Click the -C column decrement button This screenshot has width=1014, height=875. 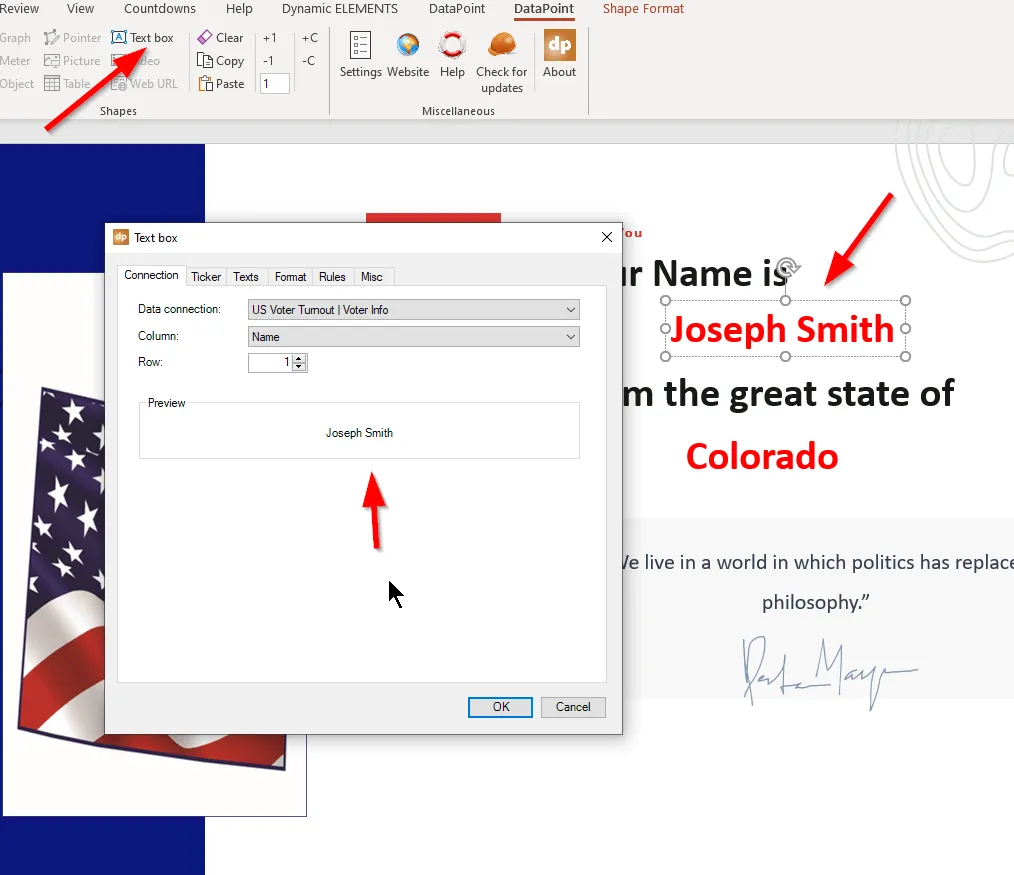click(308, 61)
